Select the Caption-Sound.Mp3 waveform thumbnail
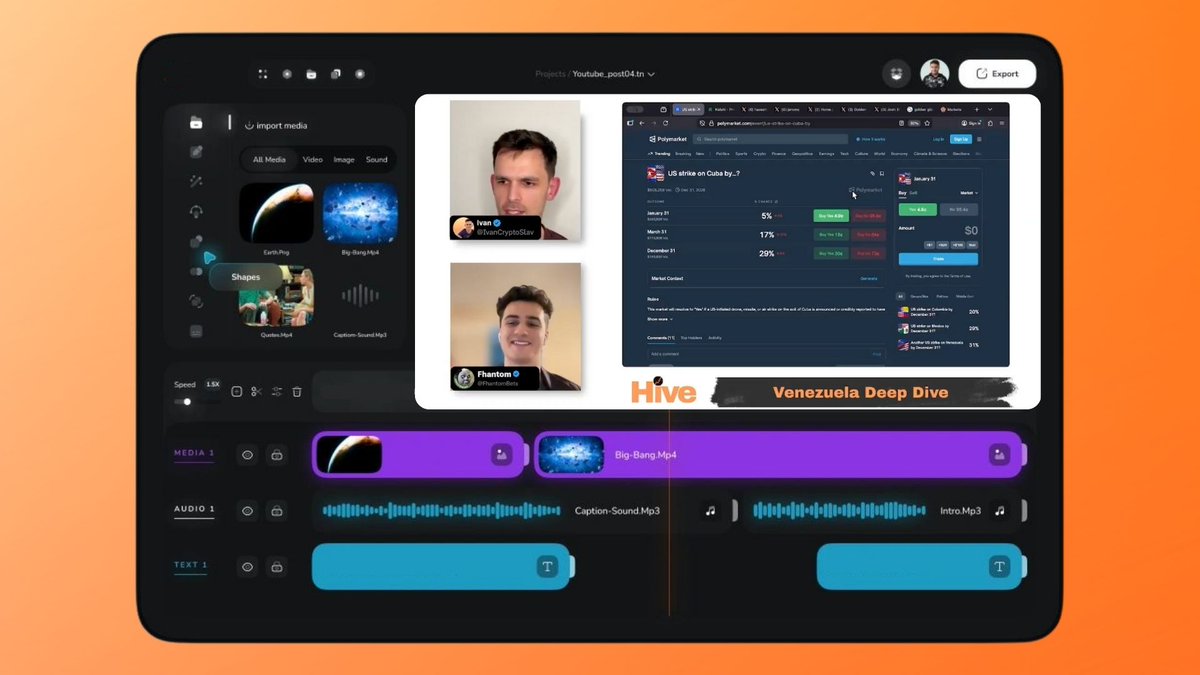Screen dimensions: 1200x675 click(x=360, y=295)
